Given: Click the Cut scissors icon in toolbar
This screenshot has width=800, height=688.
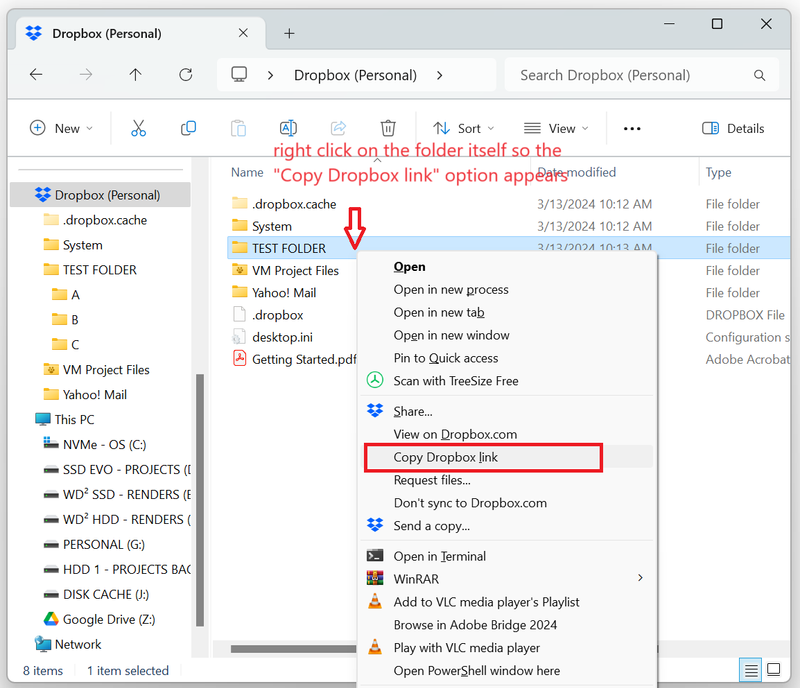Looking at the screenshot, I should tap(138, 128).
